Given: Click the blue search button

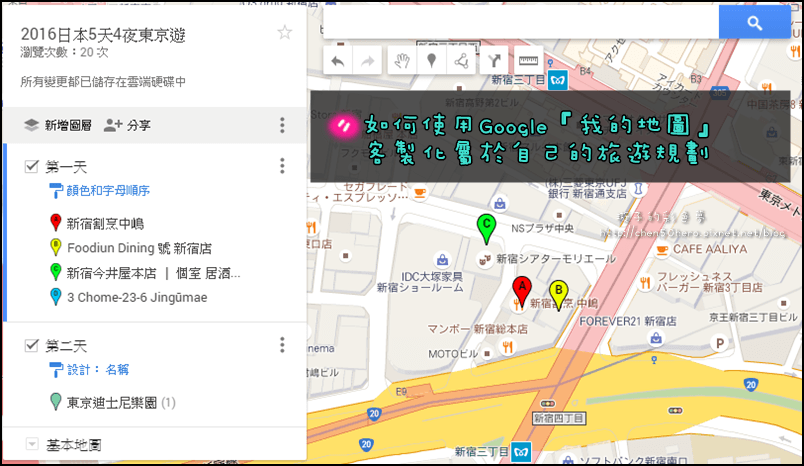Looking at the screenshot, I should [x=754, y=23].
